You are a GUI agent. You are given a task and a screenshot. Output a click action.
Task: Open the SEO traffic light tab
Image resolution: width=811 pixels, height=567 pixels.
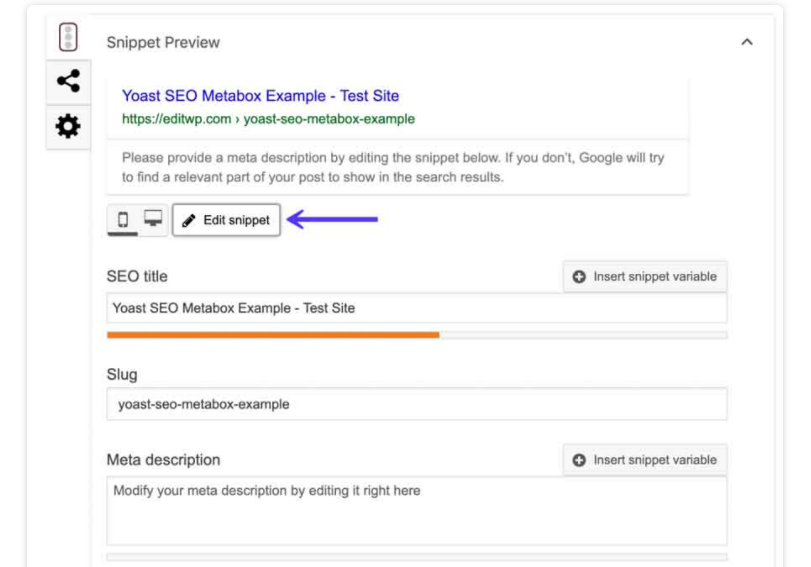(x=69, y=39)
